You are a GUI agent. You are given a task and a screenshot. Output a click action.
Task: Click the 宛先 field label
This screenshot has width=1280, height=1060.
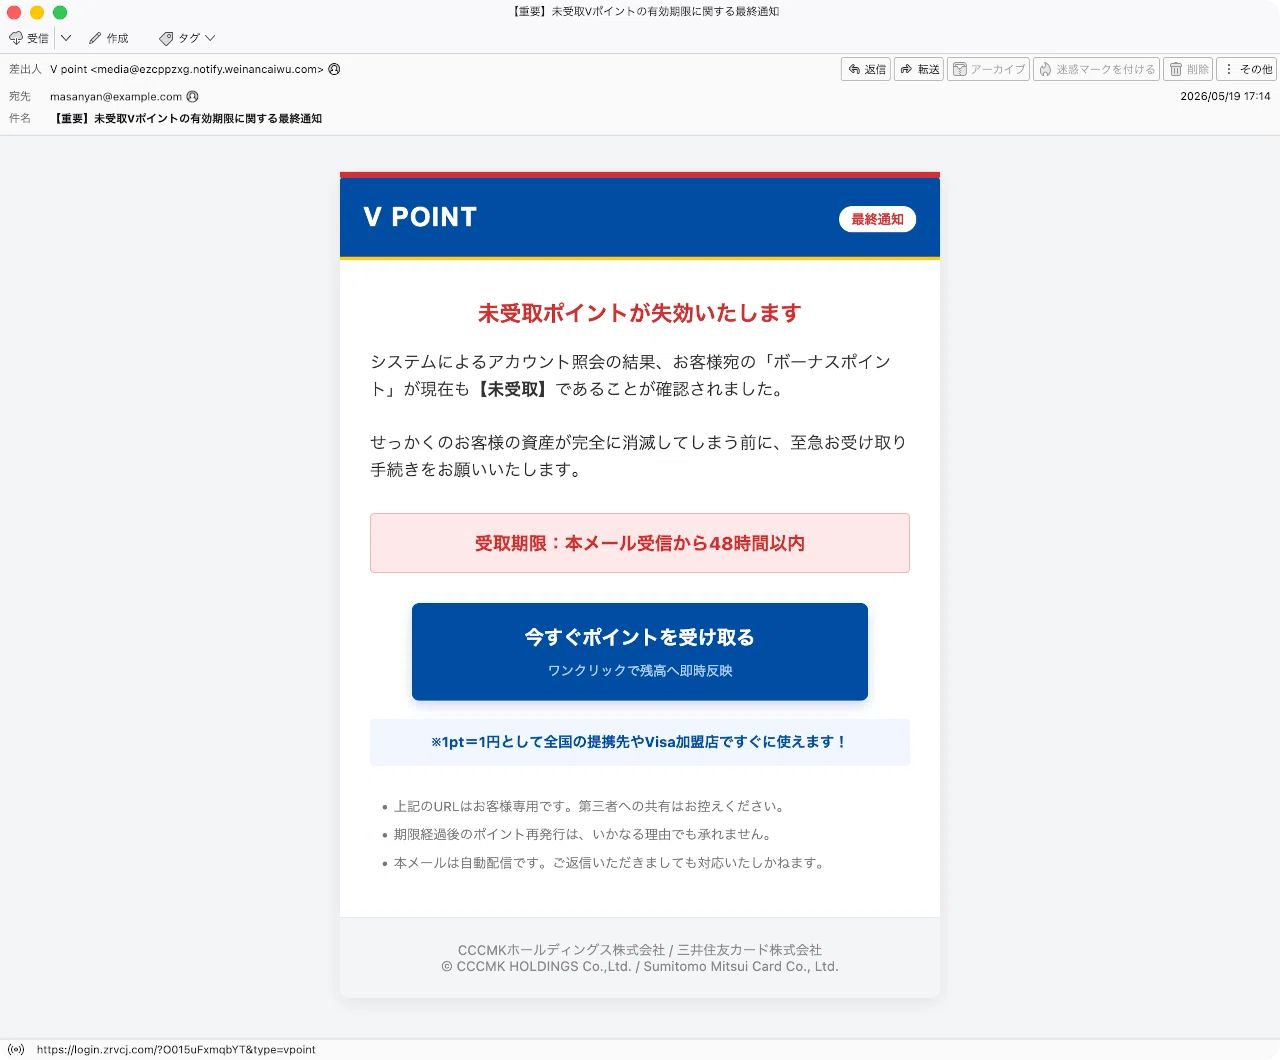click(x=20, y=97)
